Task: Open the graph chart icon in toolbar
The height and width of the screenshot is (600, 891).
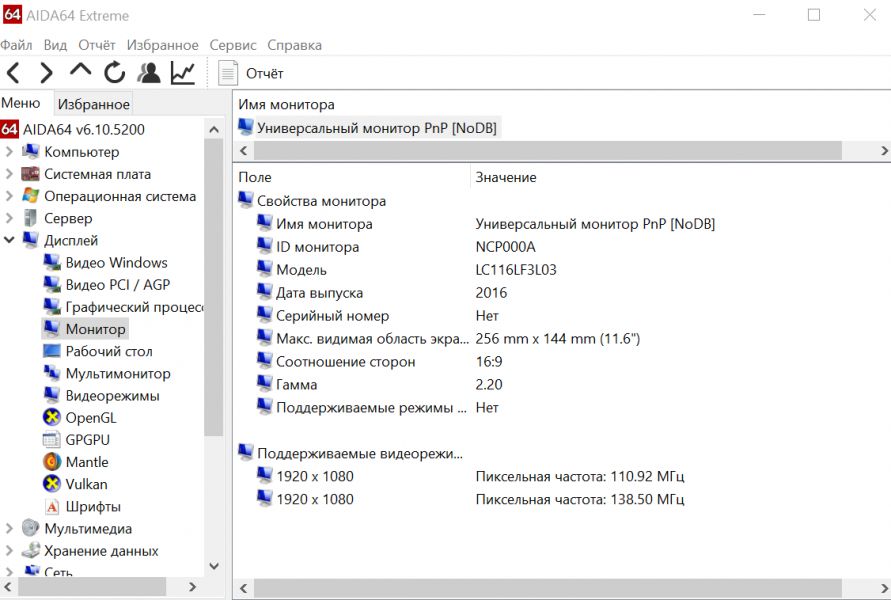Action: click(x=183, y=73)
